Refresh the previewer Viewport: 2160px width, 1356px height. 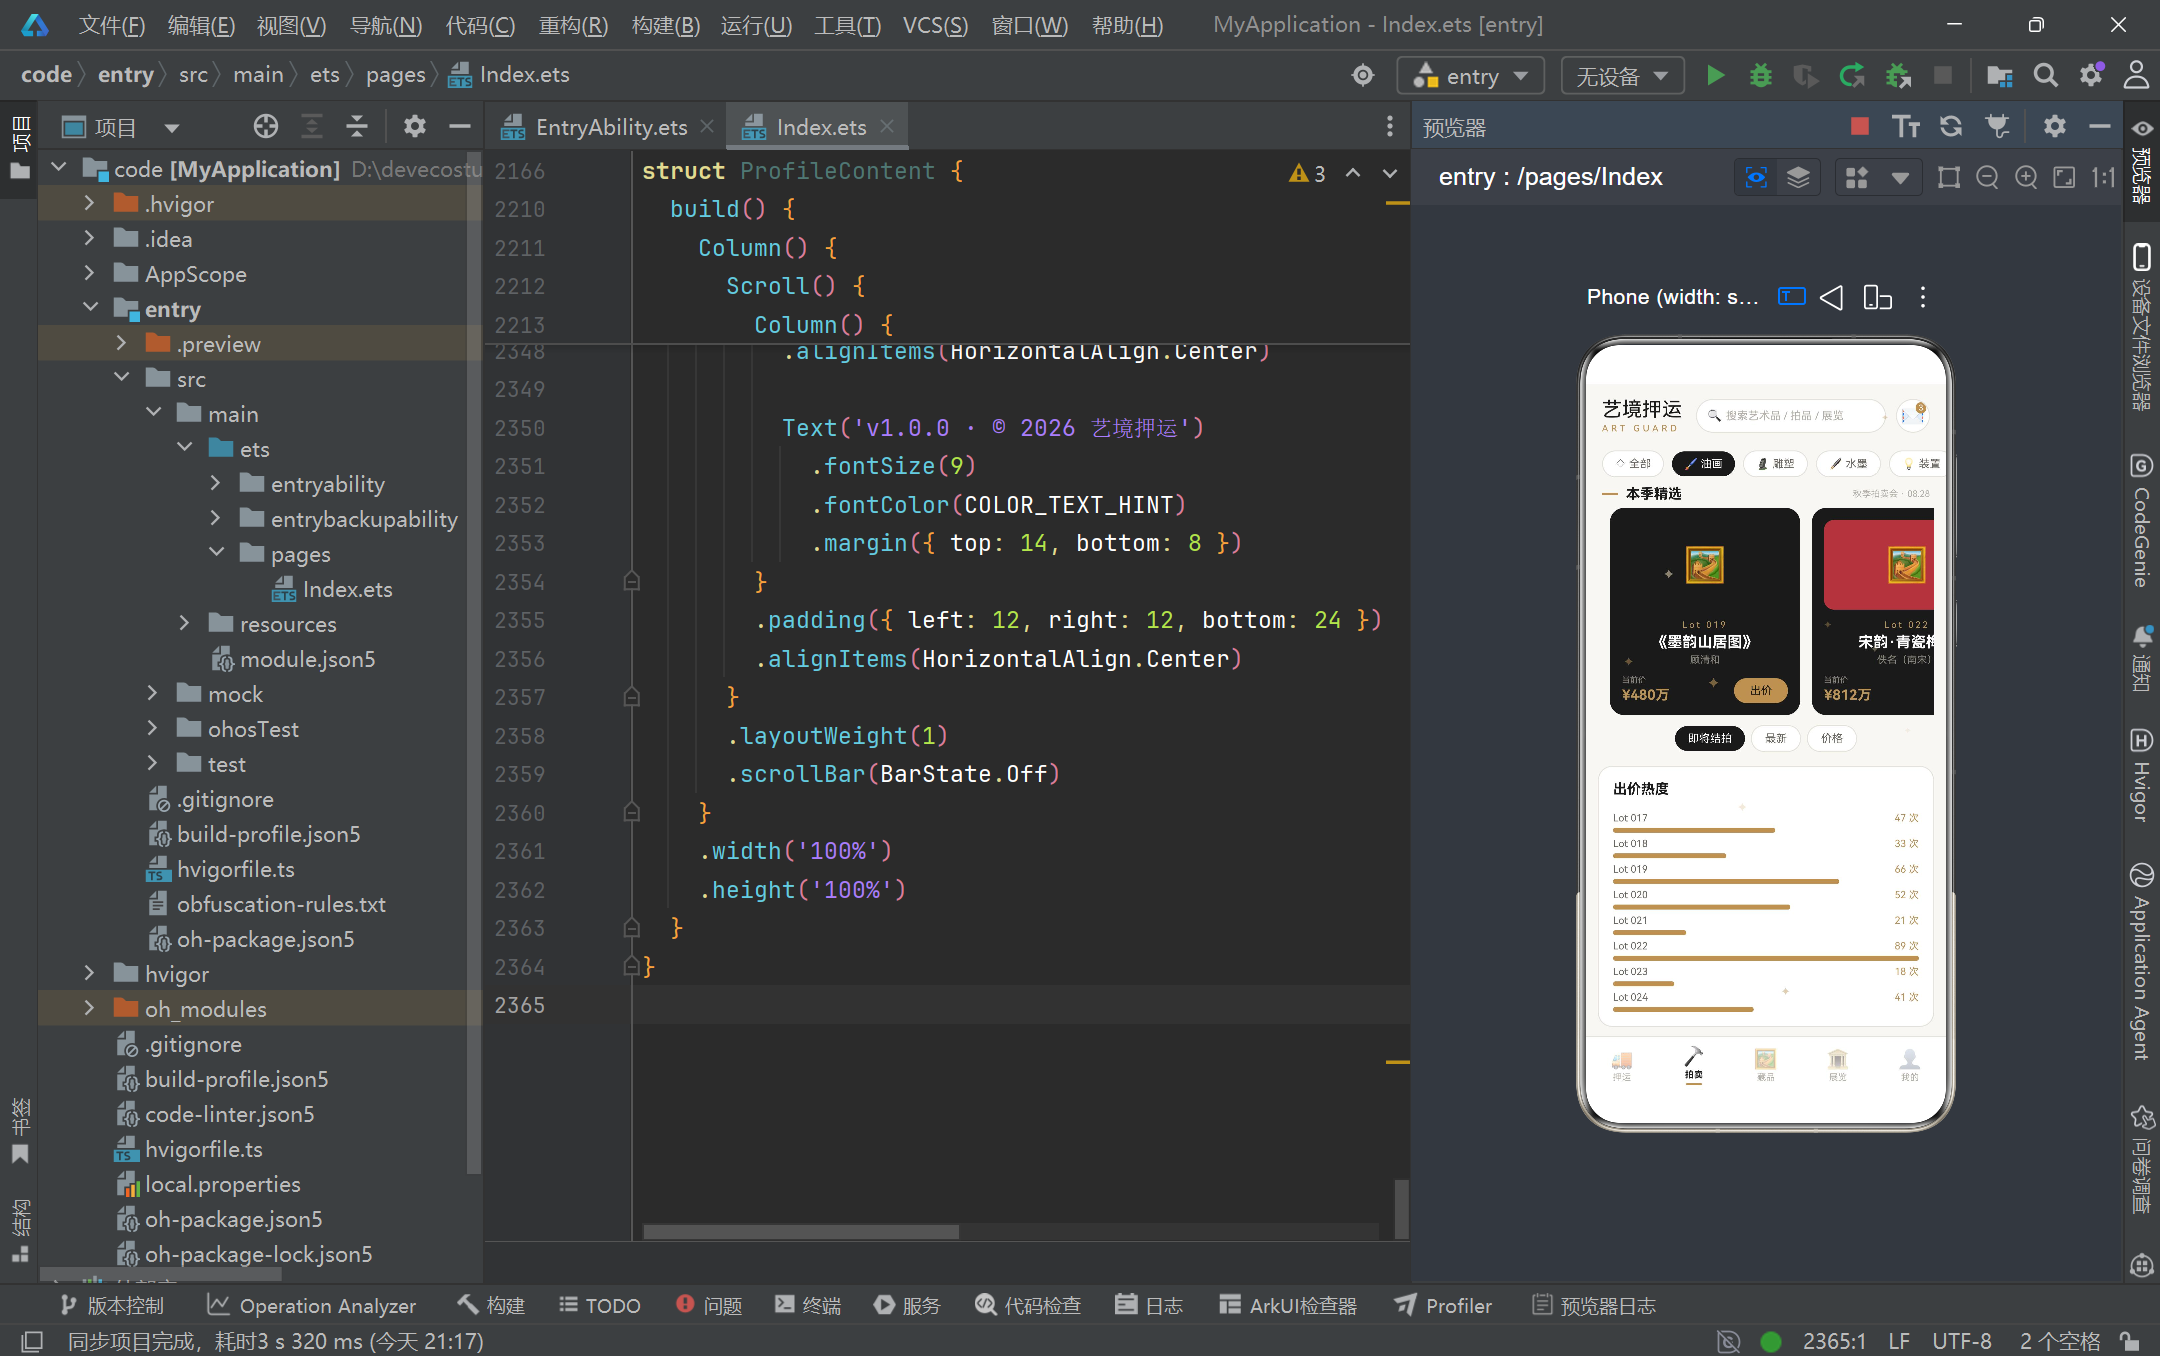point(1951,127)
